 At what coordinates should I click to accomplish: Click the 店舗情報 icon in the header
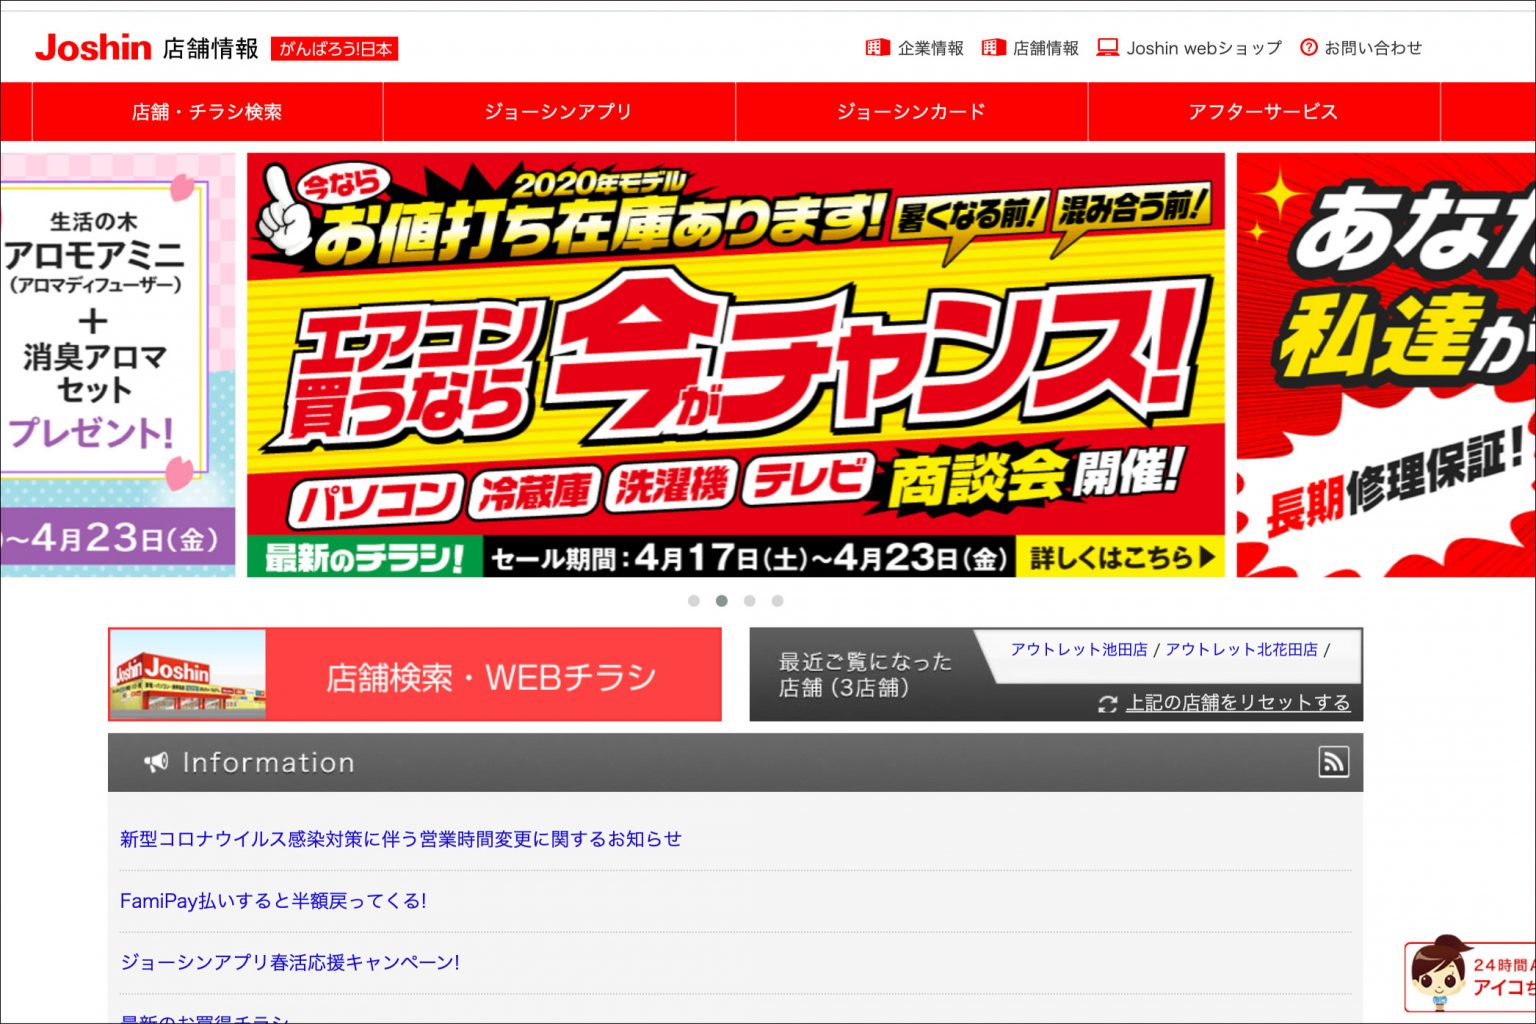(992, 47)
